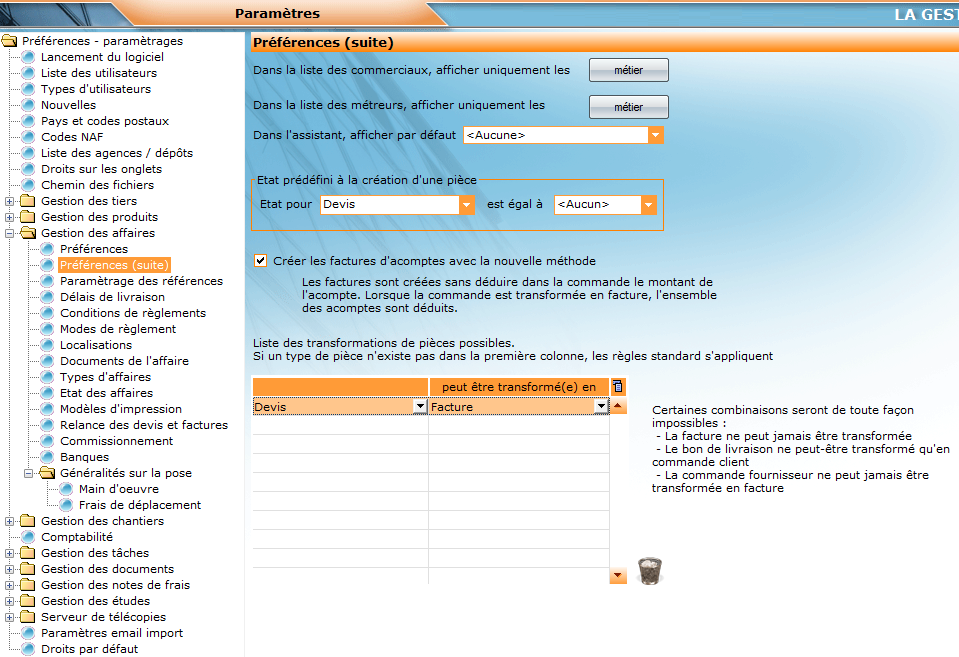Select Etat des affaires item
The width and height of the screenshot is (959, 657).
pos(106,393)
